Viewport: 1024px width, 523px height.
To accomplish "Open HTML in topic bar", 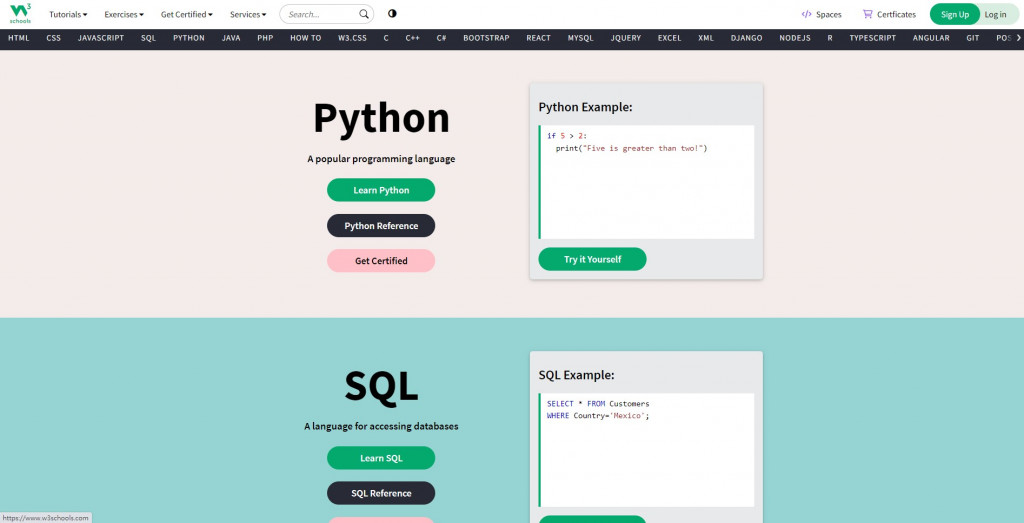I will click(18, 38).
